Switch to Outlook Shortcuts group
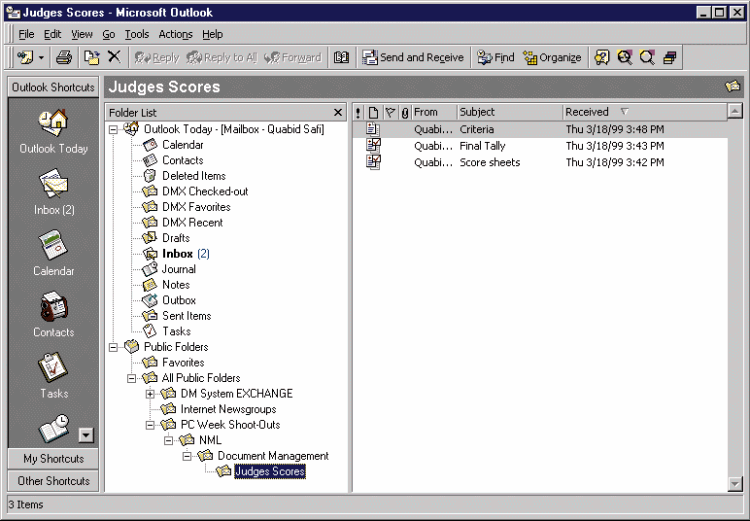This screenshot has height=521, width=750. click(x=53, y=87)
